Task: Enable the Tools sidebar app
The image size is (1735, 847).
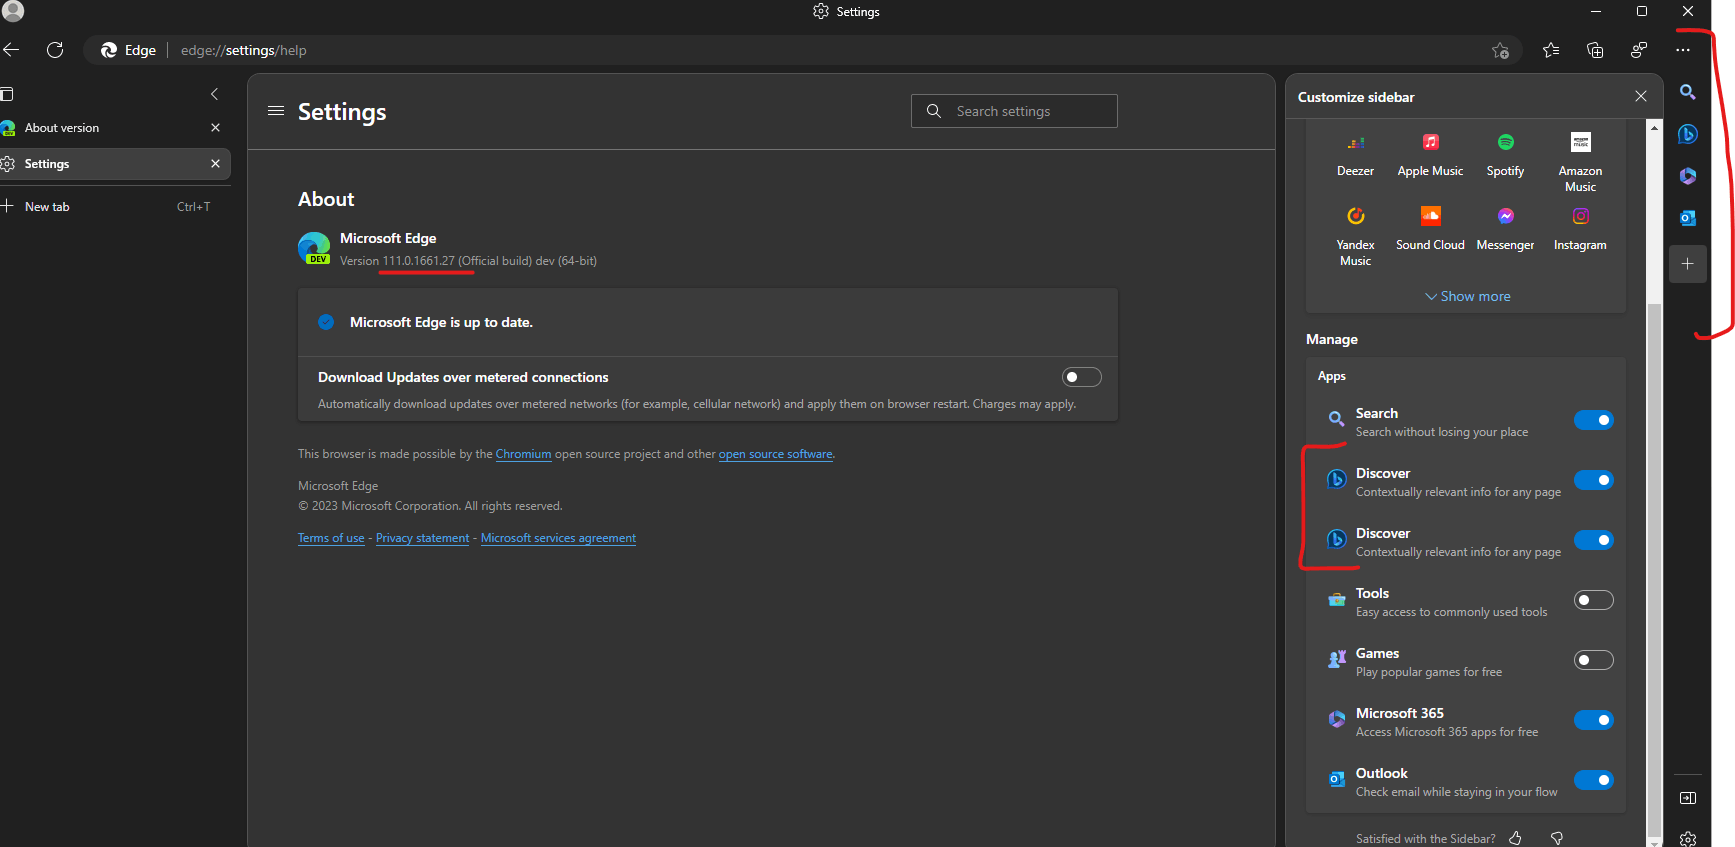Action: click(1594, 600)
